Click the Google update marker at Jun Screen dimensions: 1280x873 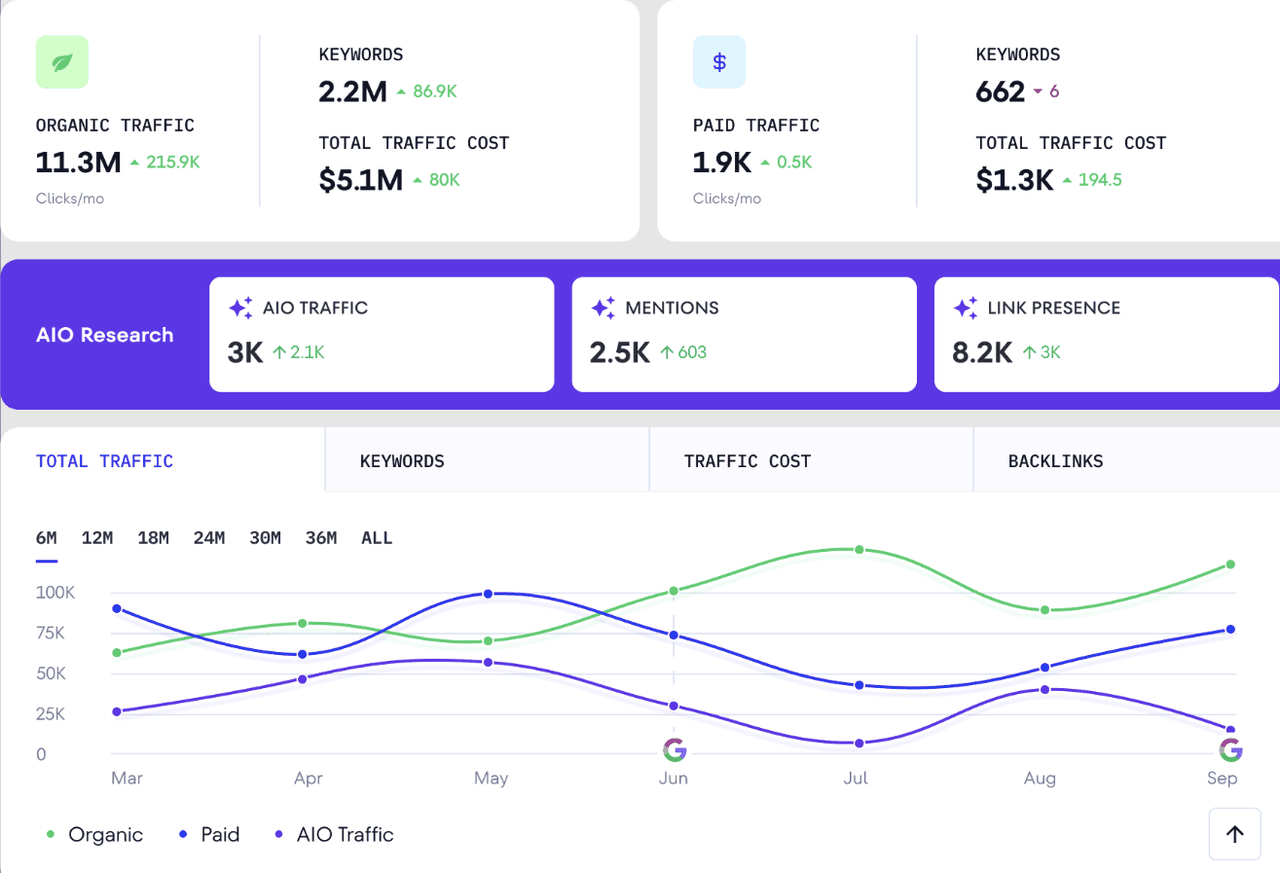pos(674,749)
